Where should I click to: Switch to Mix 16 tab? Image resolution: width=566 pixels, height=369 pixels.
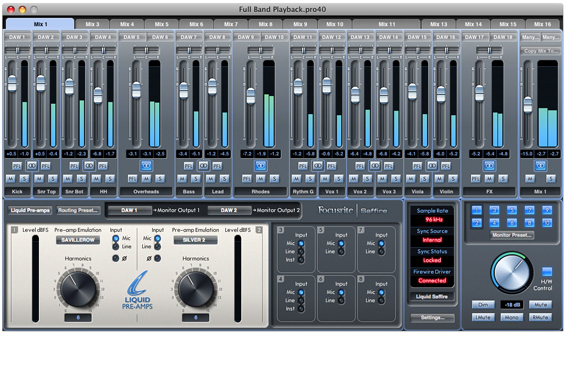click(543, 24)
